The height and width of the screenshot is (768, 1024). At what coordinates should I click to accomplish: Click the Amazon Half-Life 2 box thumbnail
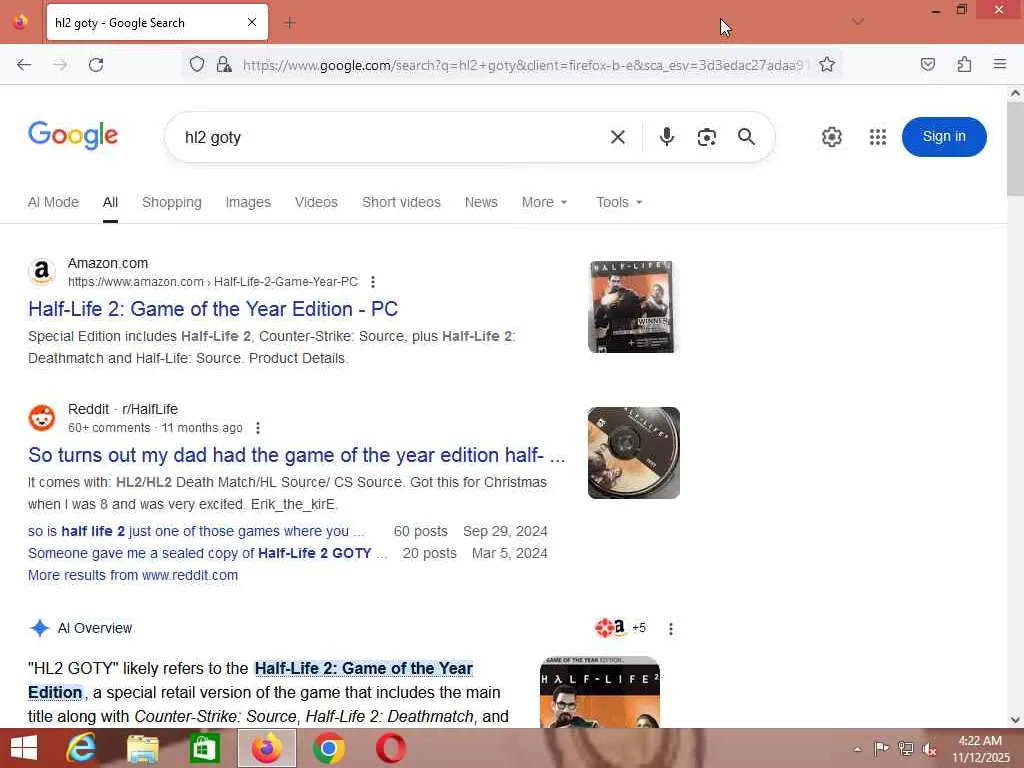633,307
